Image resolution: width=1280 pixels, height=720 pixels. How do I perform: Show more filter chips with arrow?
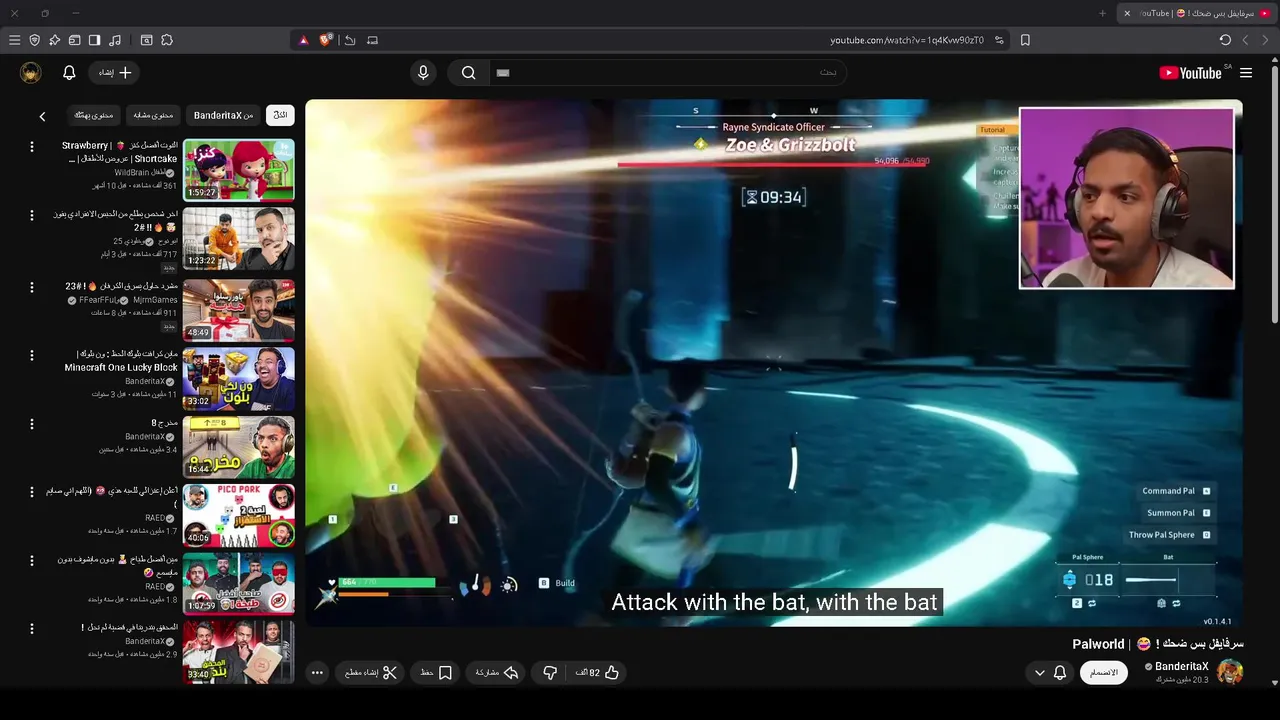coord(42,116)
